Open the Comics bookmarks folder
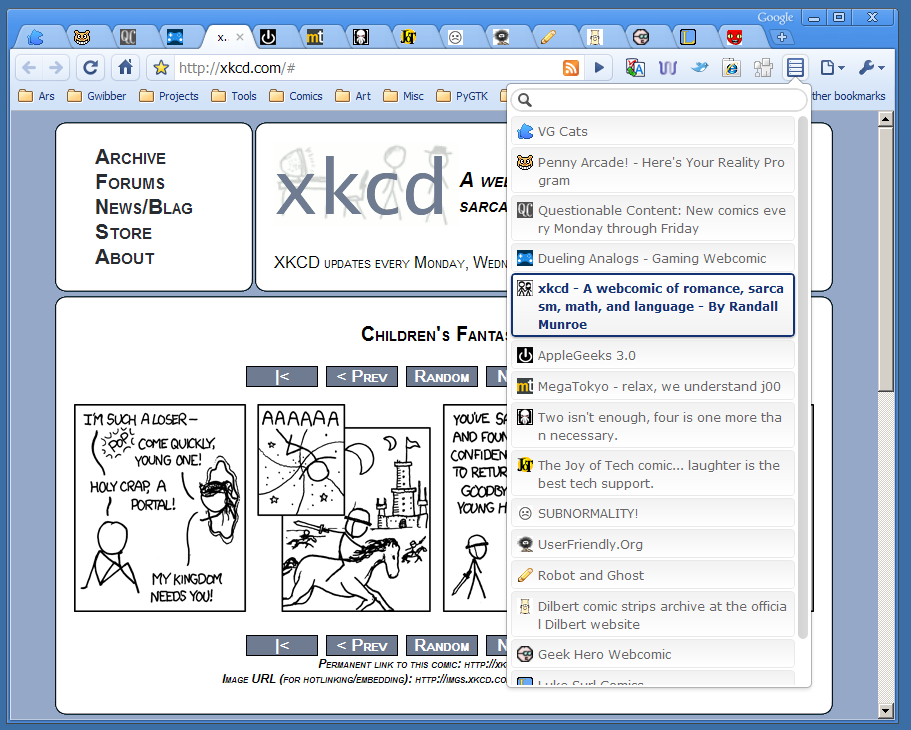This screenshot has height=730, width=911. coord(296,96)
